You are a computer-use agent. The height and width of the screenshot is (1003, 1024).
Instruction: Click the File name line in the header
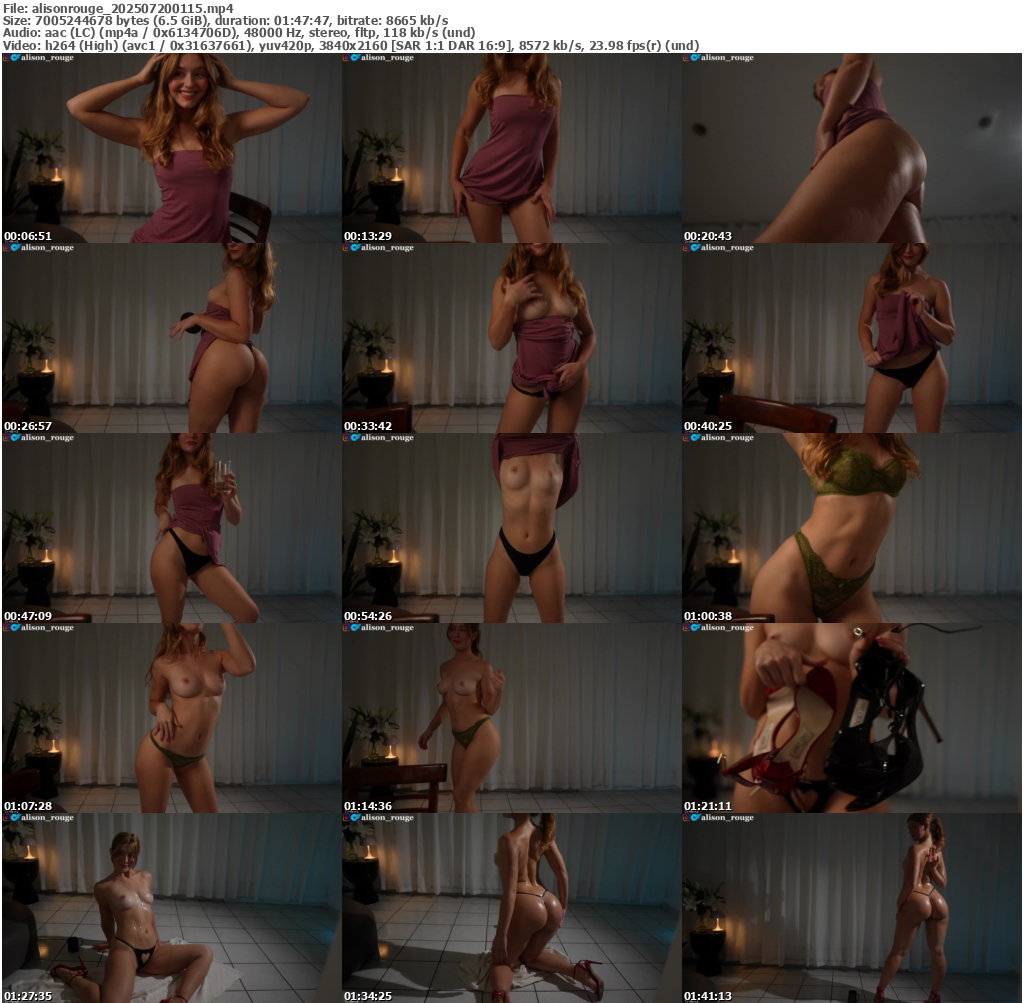(x=118, y=7)
